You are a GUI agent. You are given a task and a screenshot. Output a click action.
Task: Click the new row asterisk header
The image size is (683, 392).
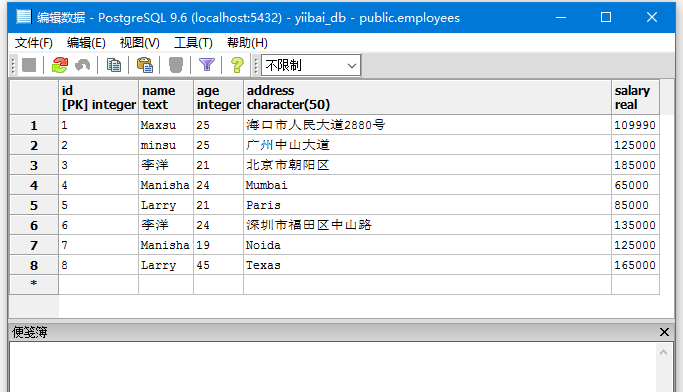(34, 285)
